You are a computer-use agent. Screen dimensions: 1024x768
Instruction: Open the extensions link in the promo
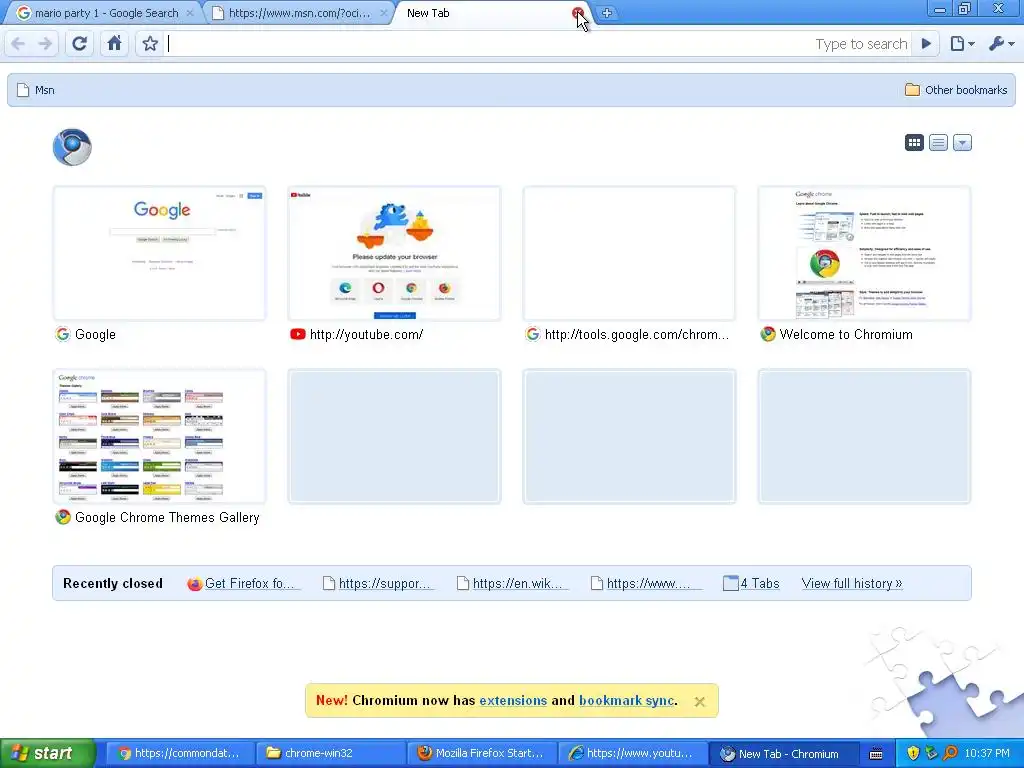pyautogui.click(x=513, y=700)
